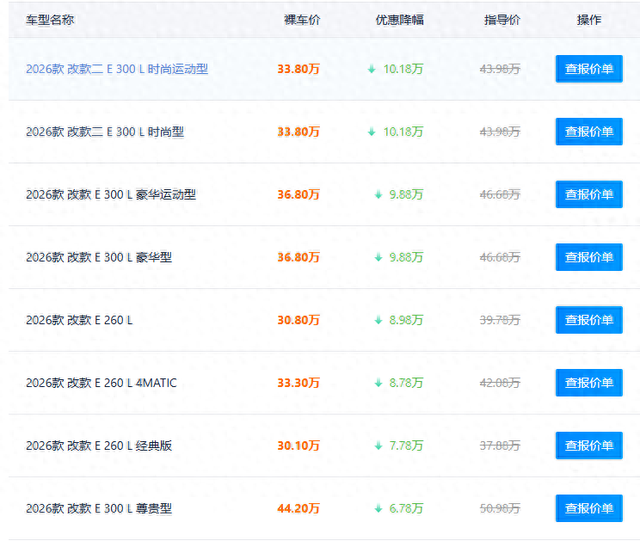Click the 优惠降幅 column header
The height and width of the screenshot is (547, 640).
coord(400,20)
